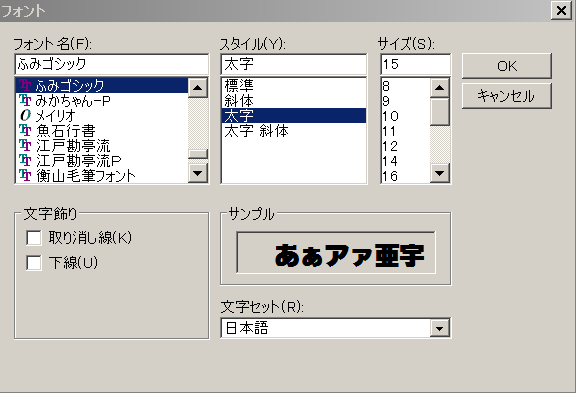The height and width of the screenshot is (393, 576).
Task: Click OpenType icon beside メイリオ font
Action: (x=25, y=115)
